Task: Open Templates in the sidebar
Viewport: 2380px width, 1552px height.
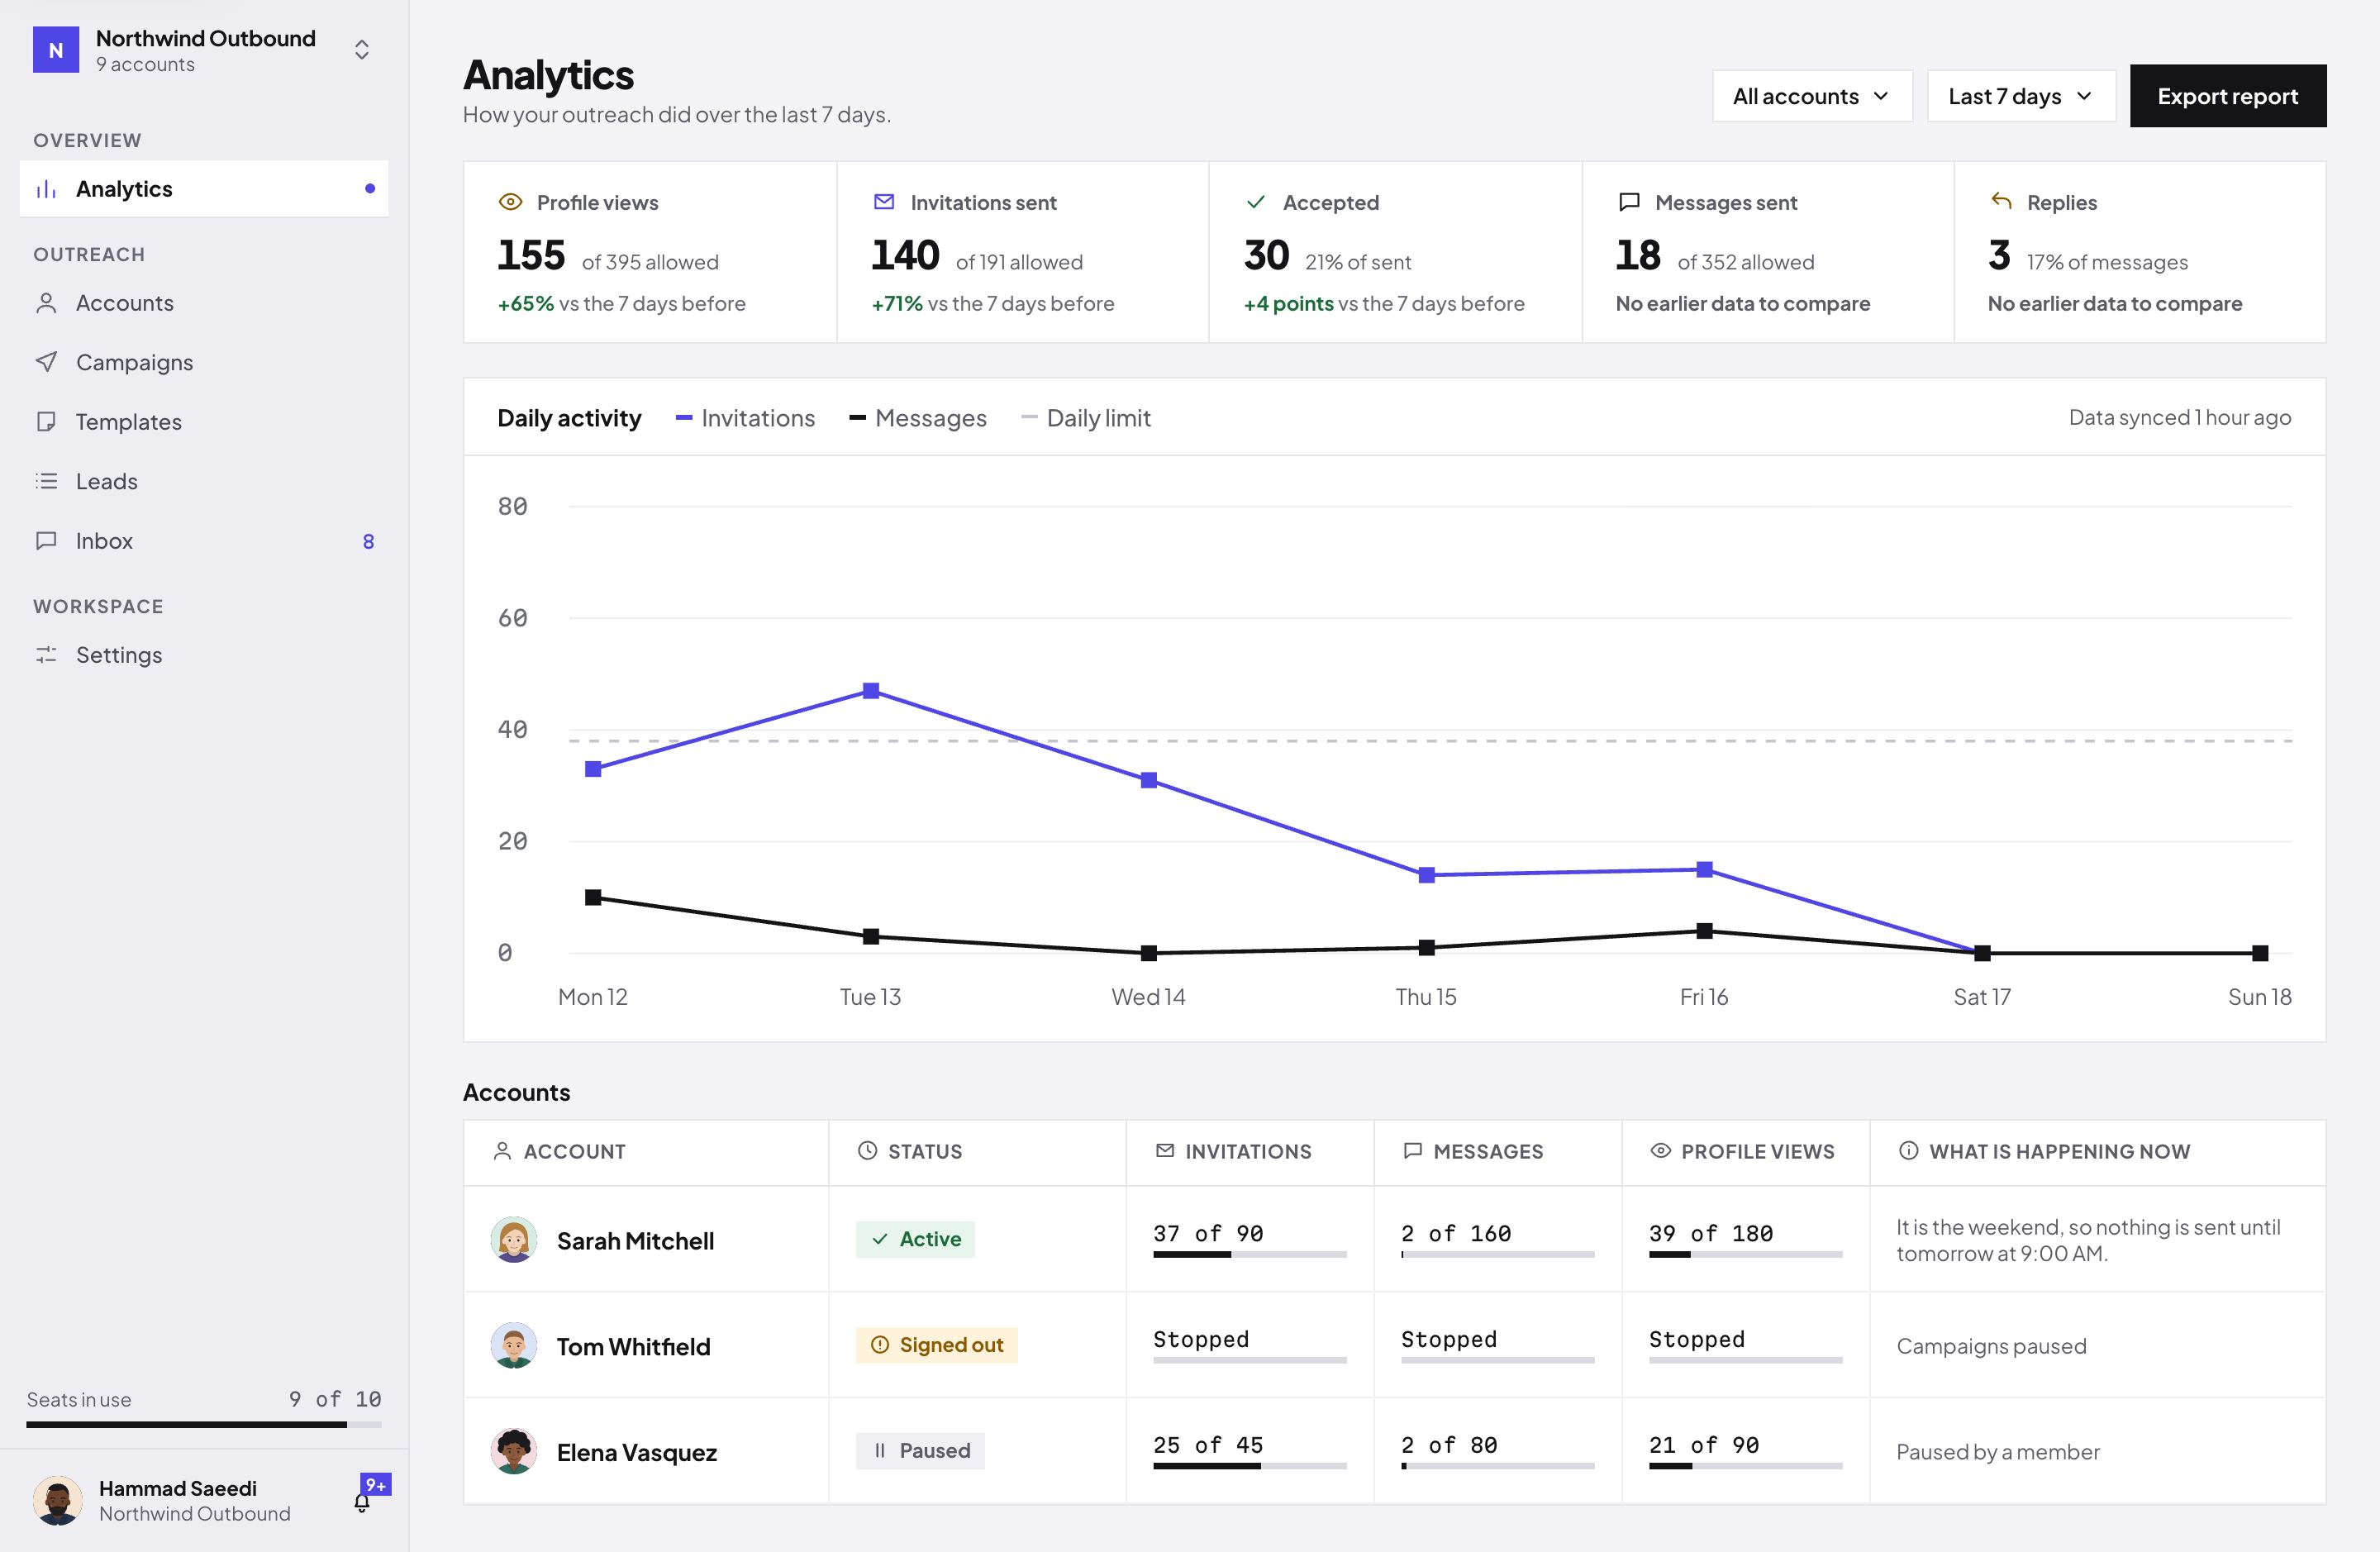Action: [x=204, y=422]
